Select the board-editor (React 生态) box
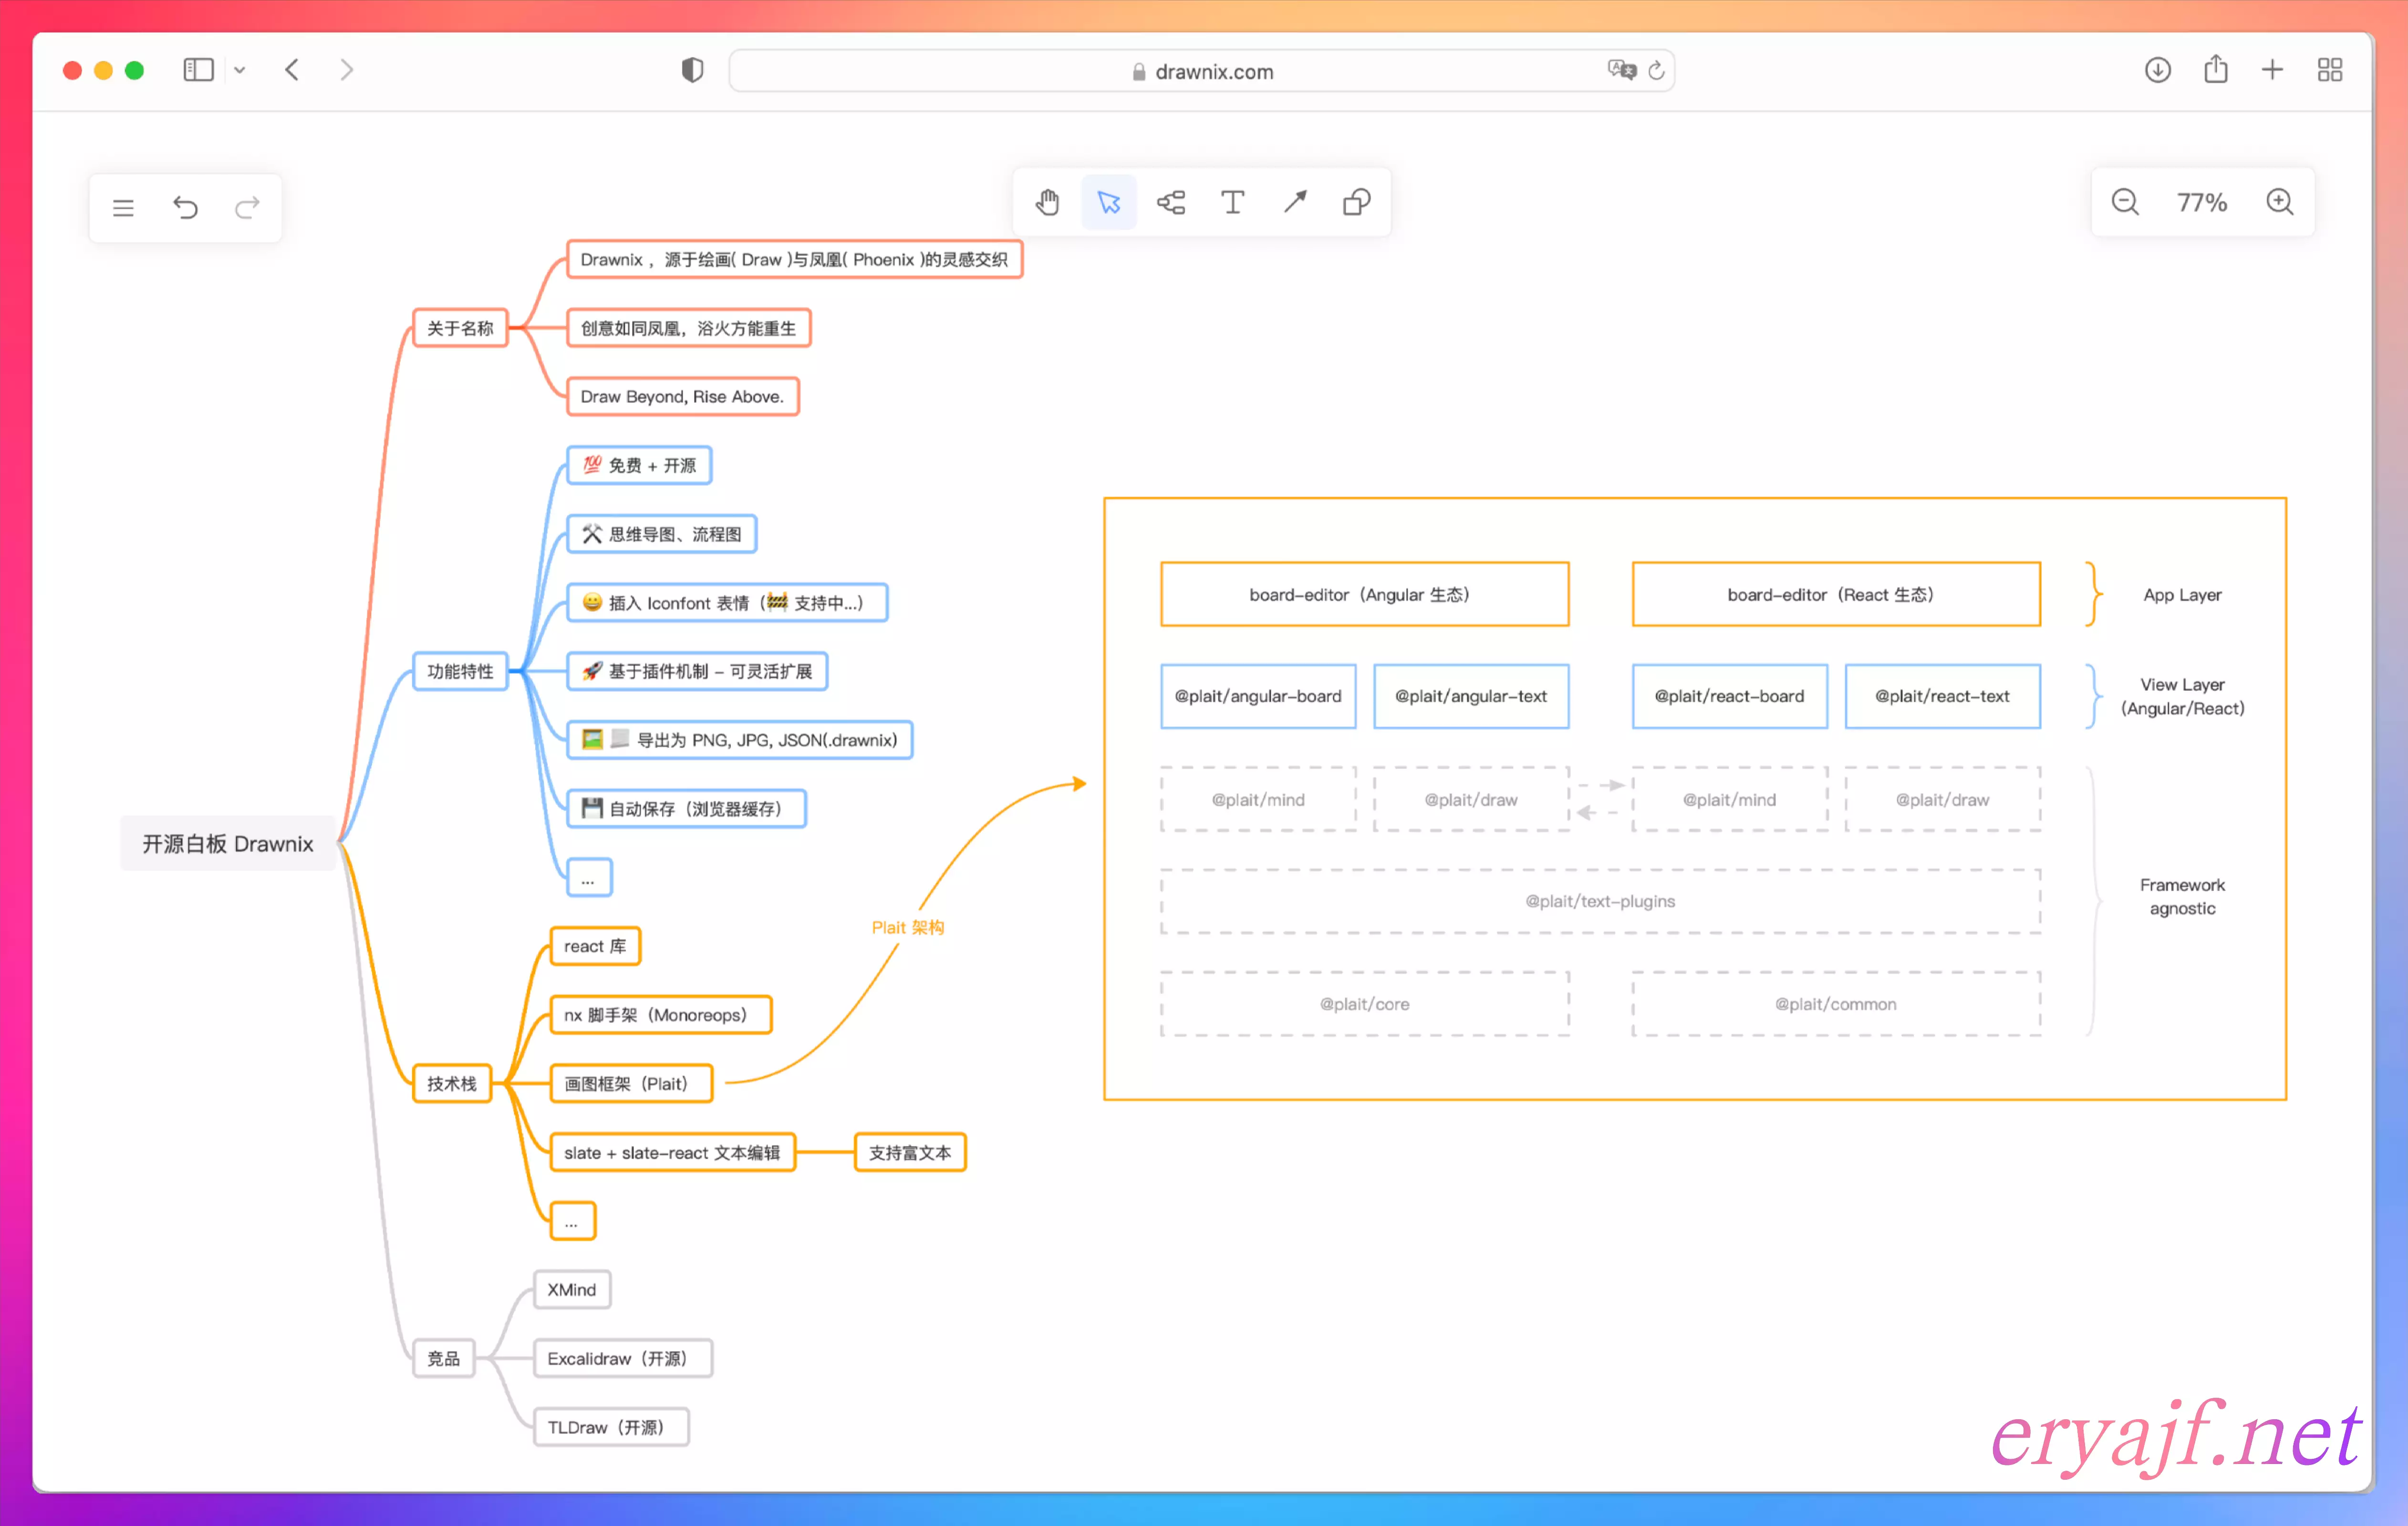This screenshot has width=2408, height=1526. click(x=1836, y=595)
